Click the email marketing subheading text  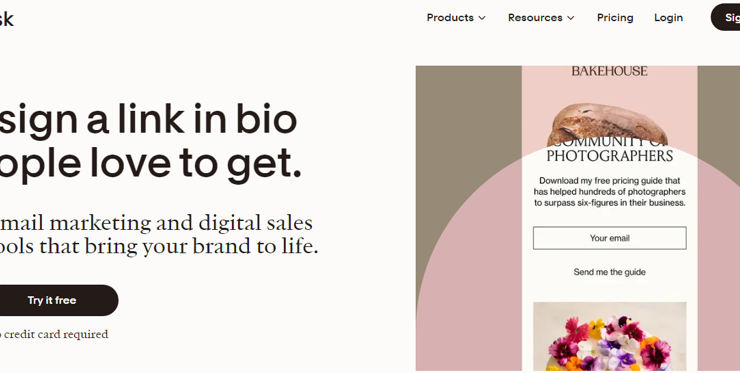click(x=159, y=235)
